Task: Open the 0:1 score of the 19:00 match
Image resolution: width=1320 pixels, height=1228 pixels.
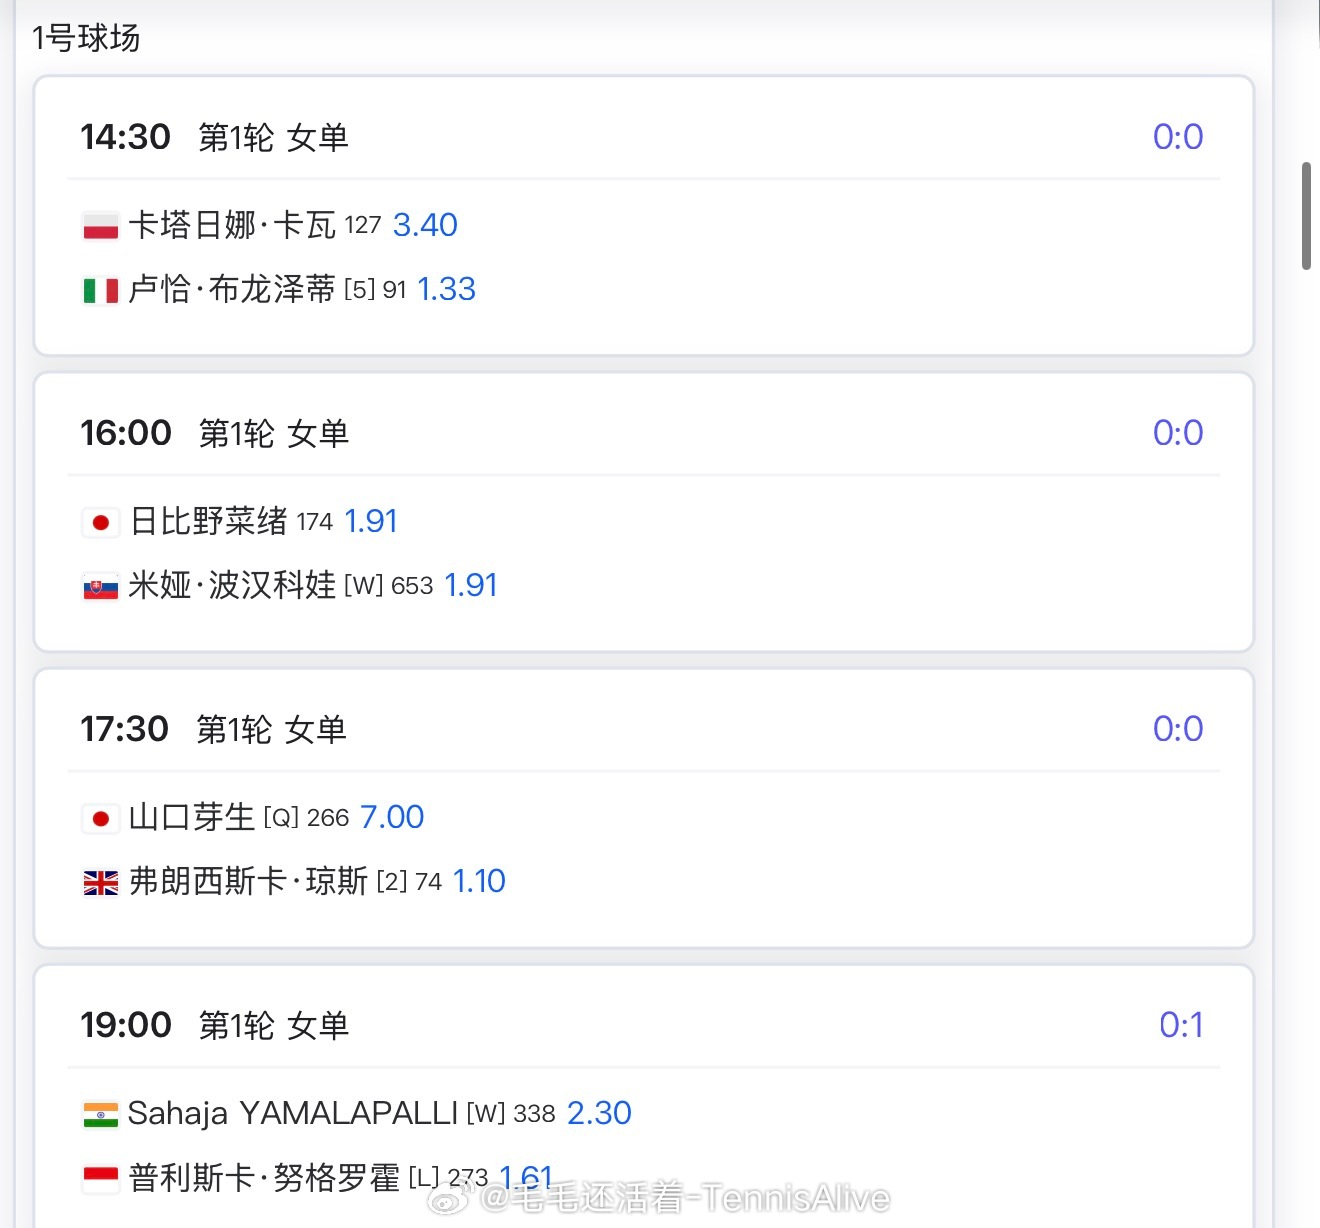Action: coord(1180,1025)
